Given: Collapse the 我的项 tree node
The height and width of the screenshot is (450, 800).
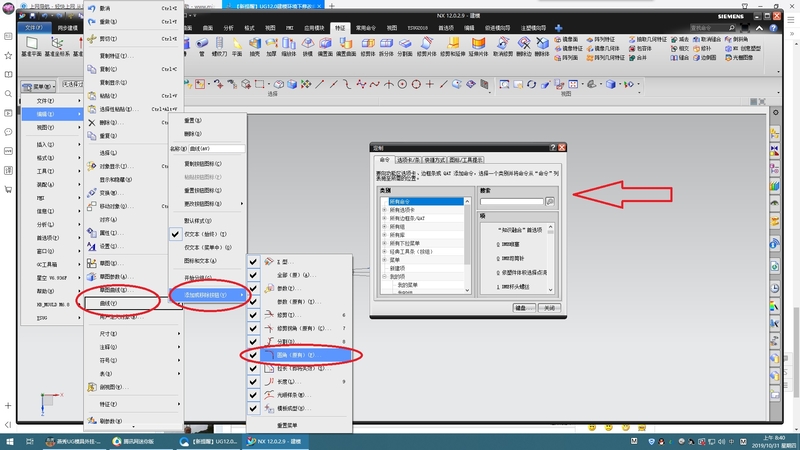Looking at the screenshot, I should pos(385,276).
